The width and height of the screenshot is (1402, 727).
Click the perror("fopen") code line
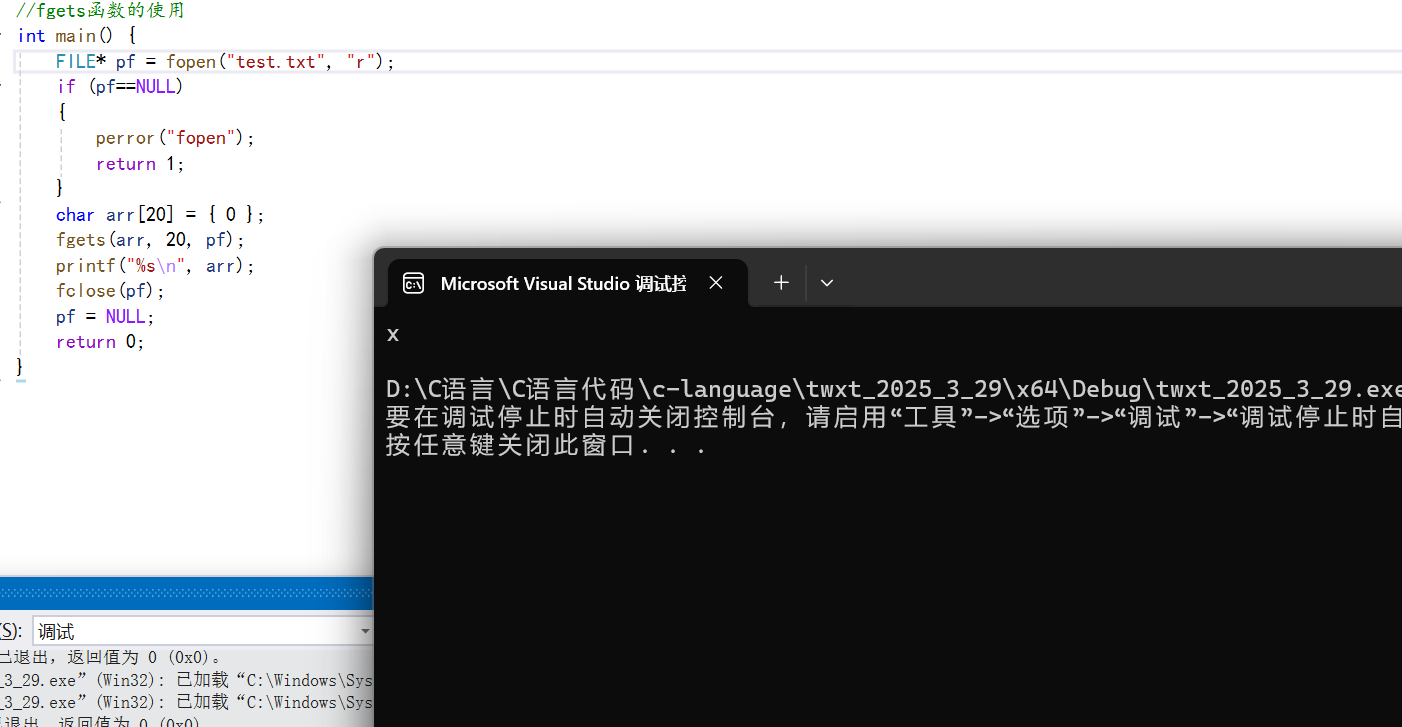[175, 138]
